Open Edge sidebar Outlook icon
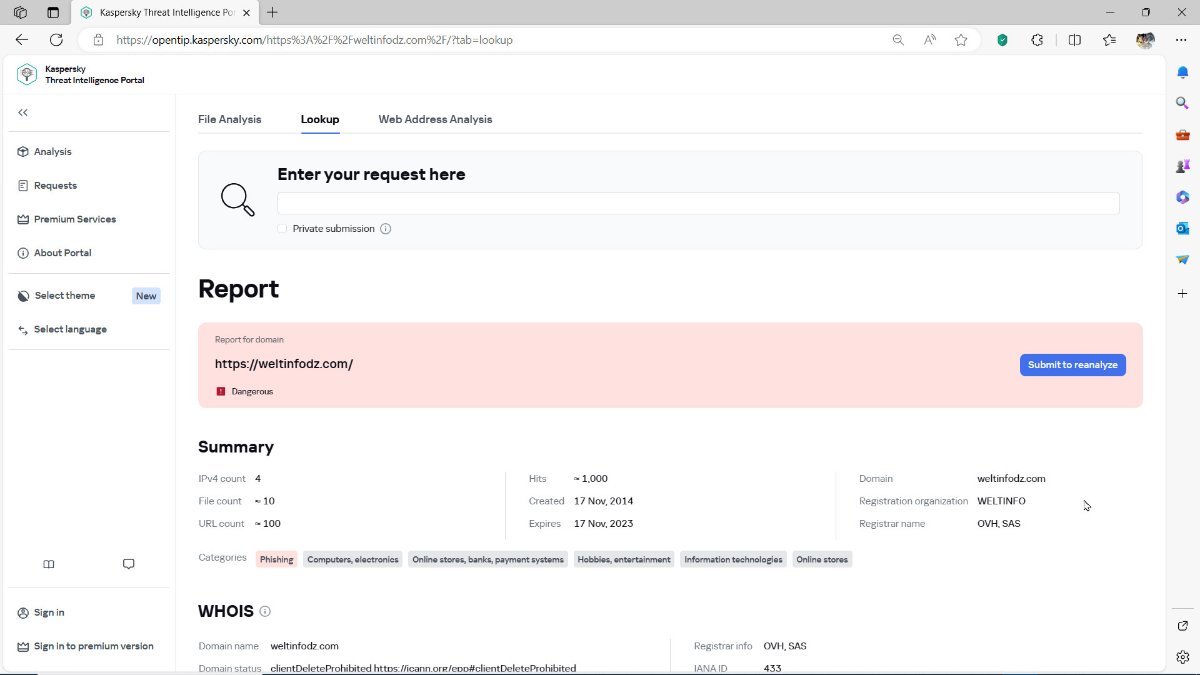This screenshot has width=1200, height=675. click(x=1182, y=228)
